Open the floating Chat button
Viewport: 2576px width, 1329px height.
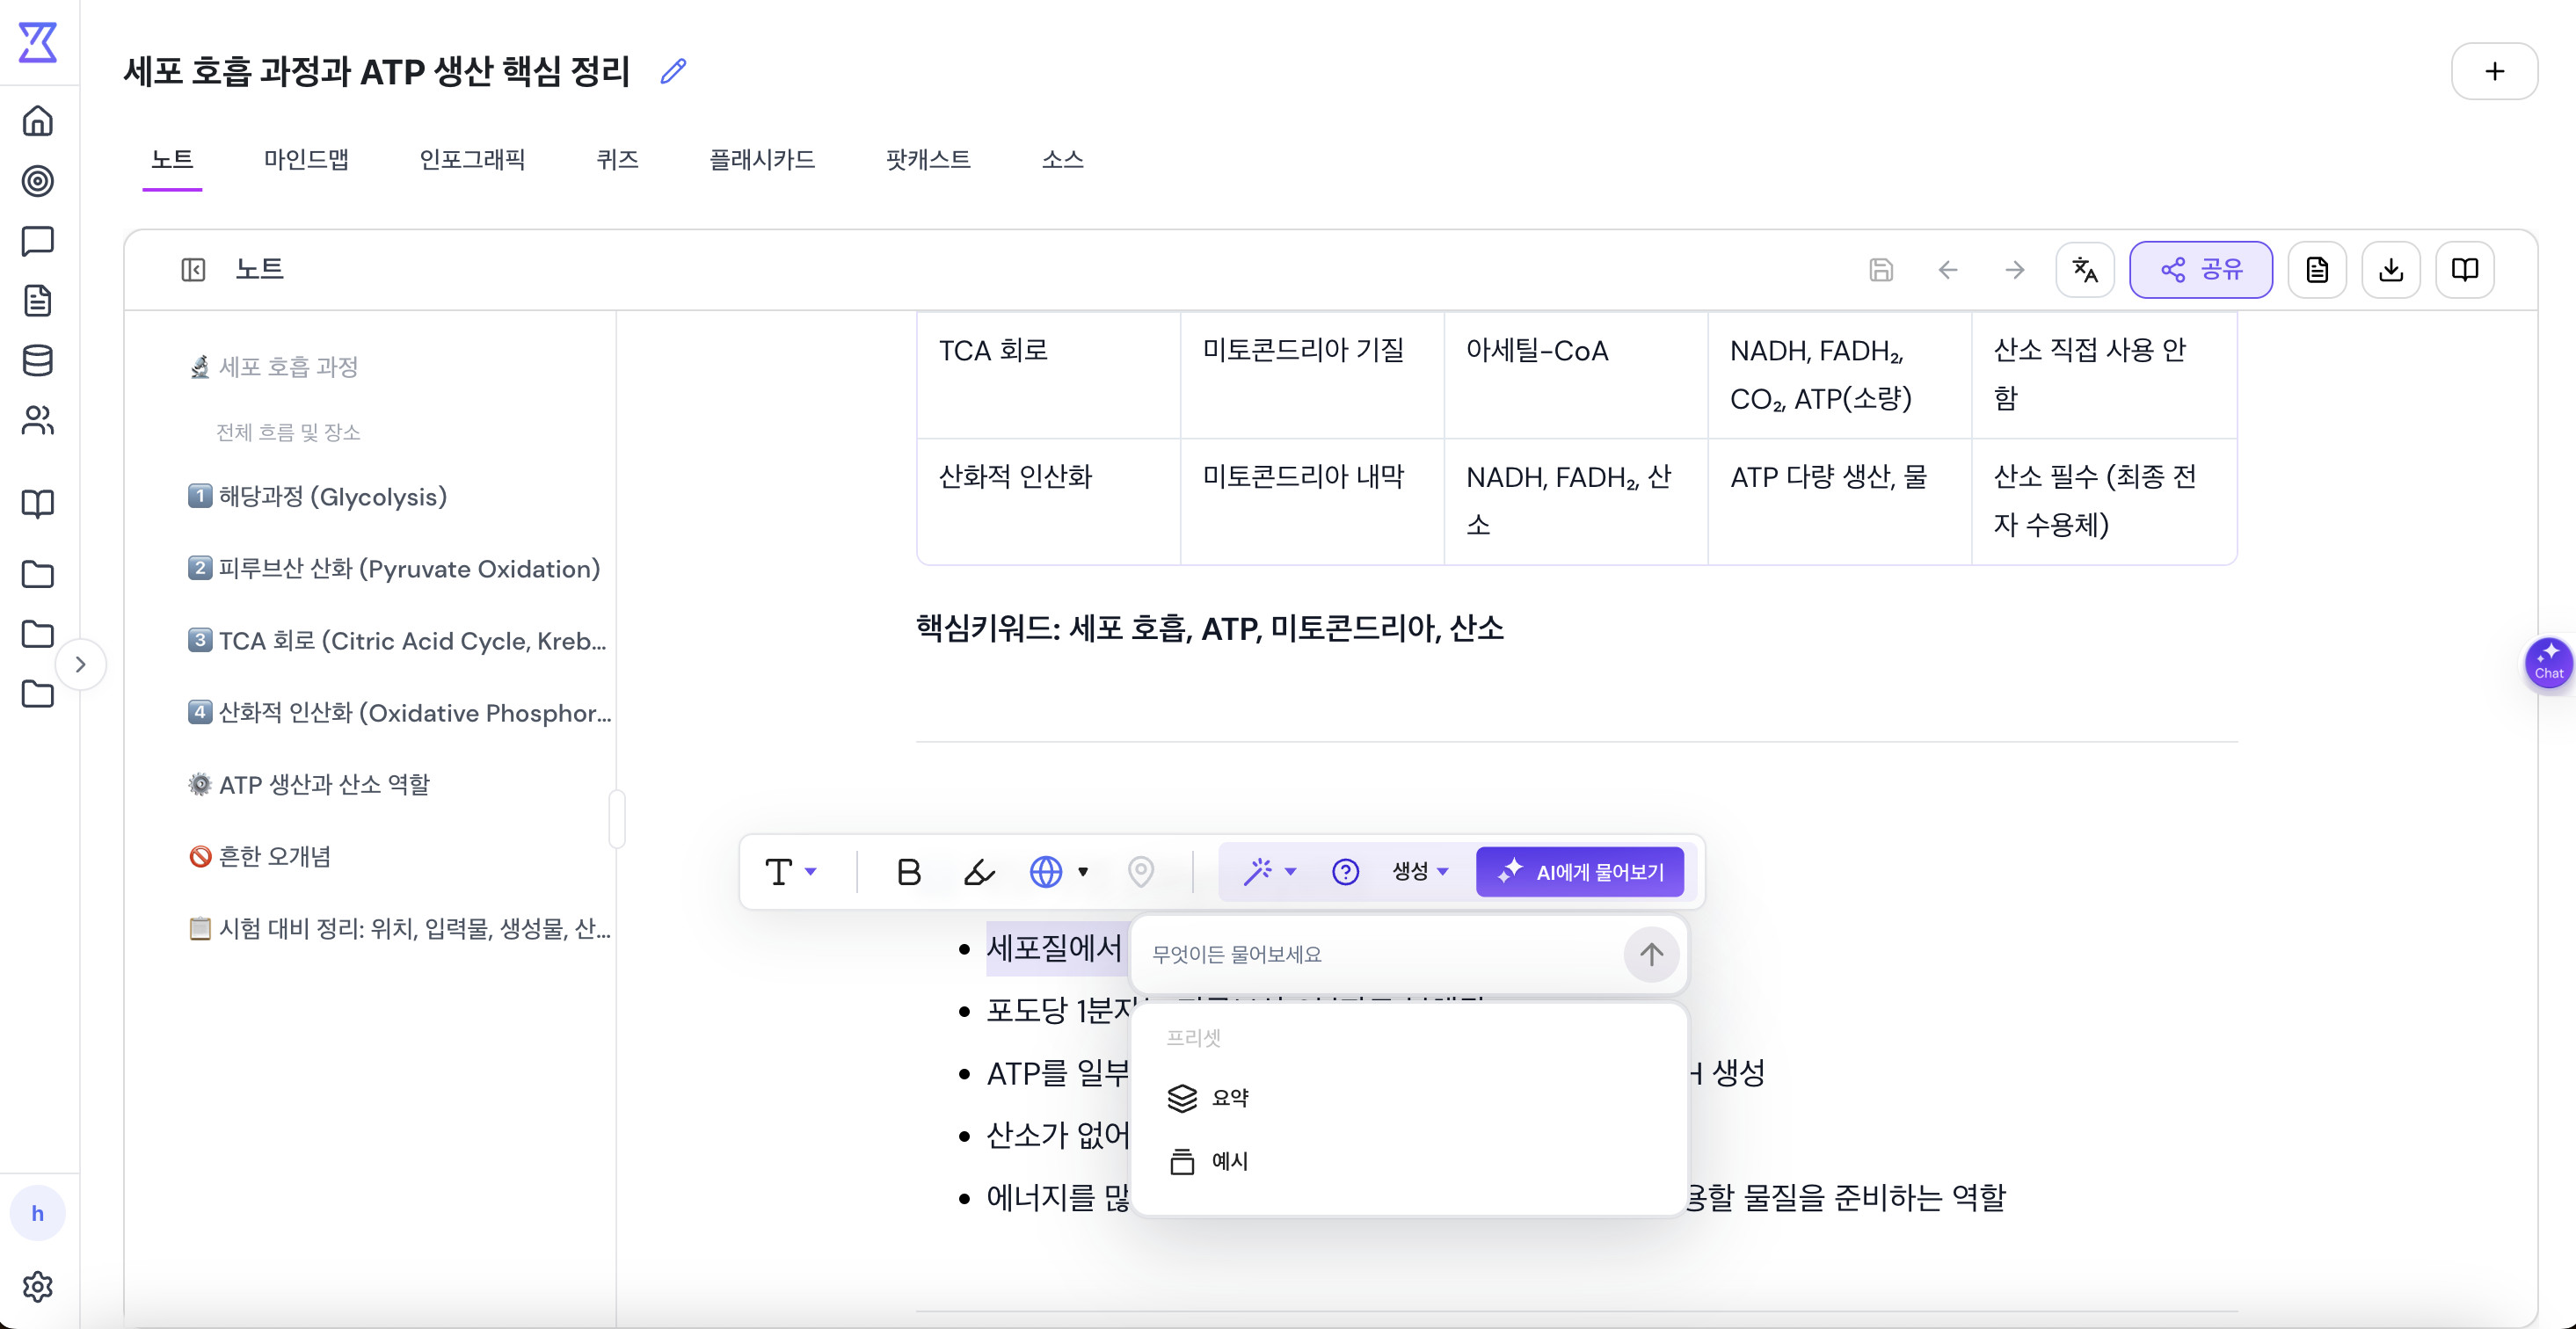[2549, 662]
